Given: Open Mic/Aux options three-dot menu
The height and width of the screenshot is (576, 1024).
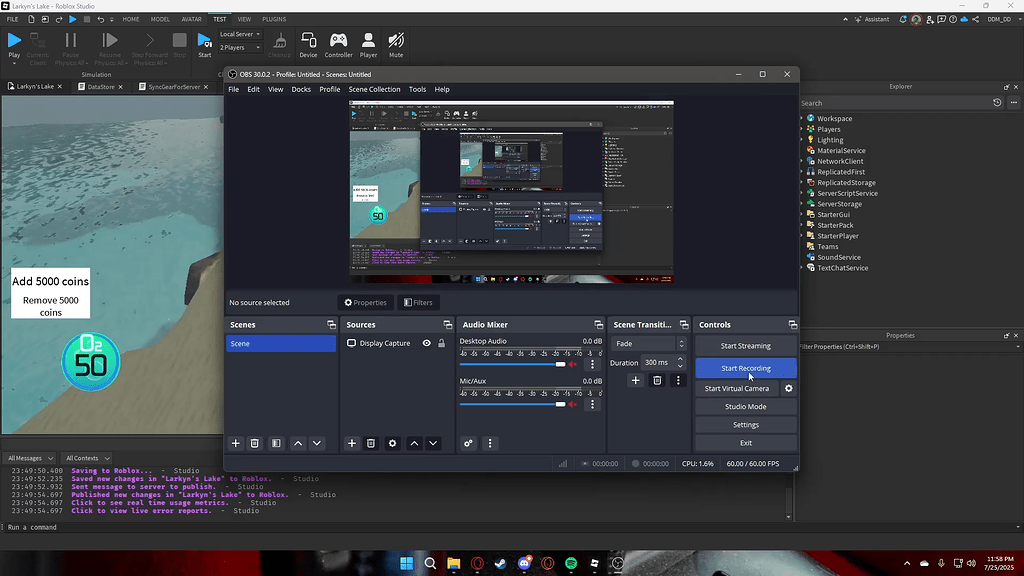Looking at the screenshot, I should coord(592,404).
